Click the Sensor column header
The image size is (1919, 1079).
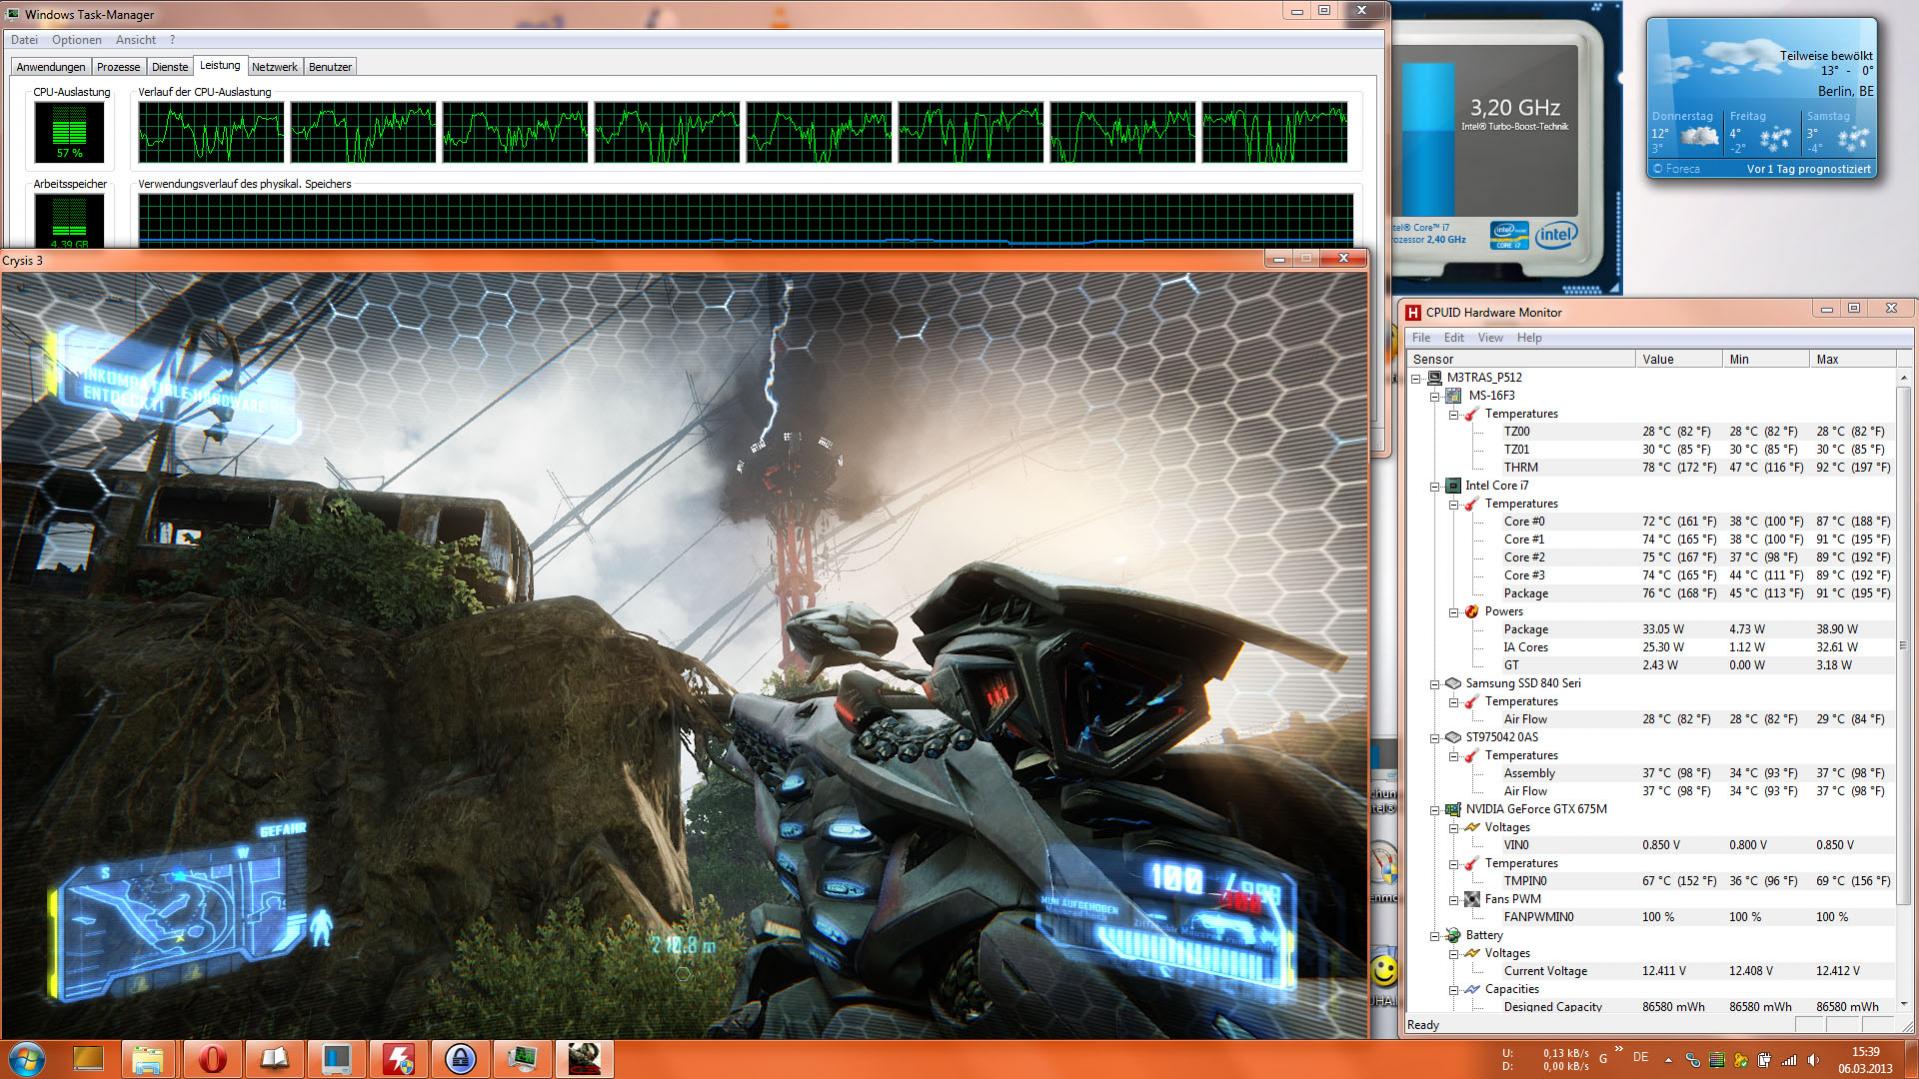coord(1520,359)
